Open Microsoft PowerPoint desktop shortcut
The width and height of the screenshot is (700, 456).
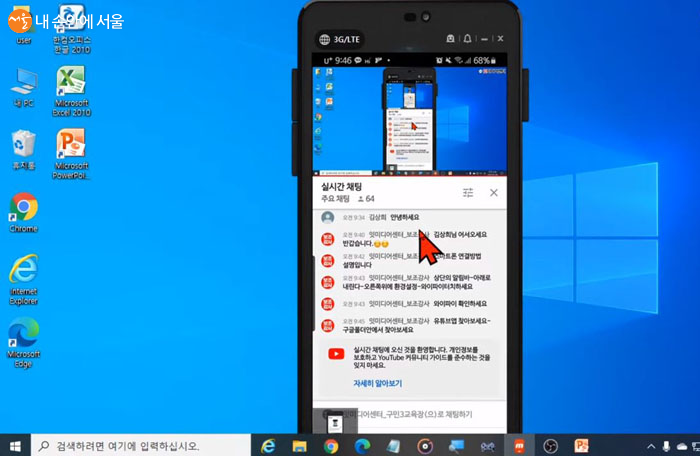71,146
